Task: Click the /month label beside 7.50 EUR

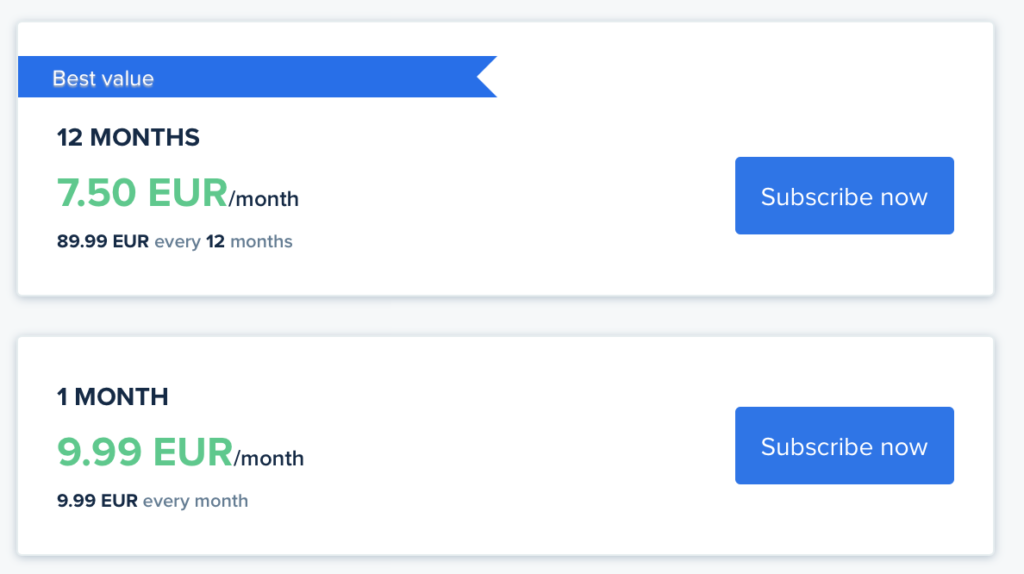Action: click(264, 199)
